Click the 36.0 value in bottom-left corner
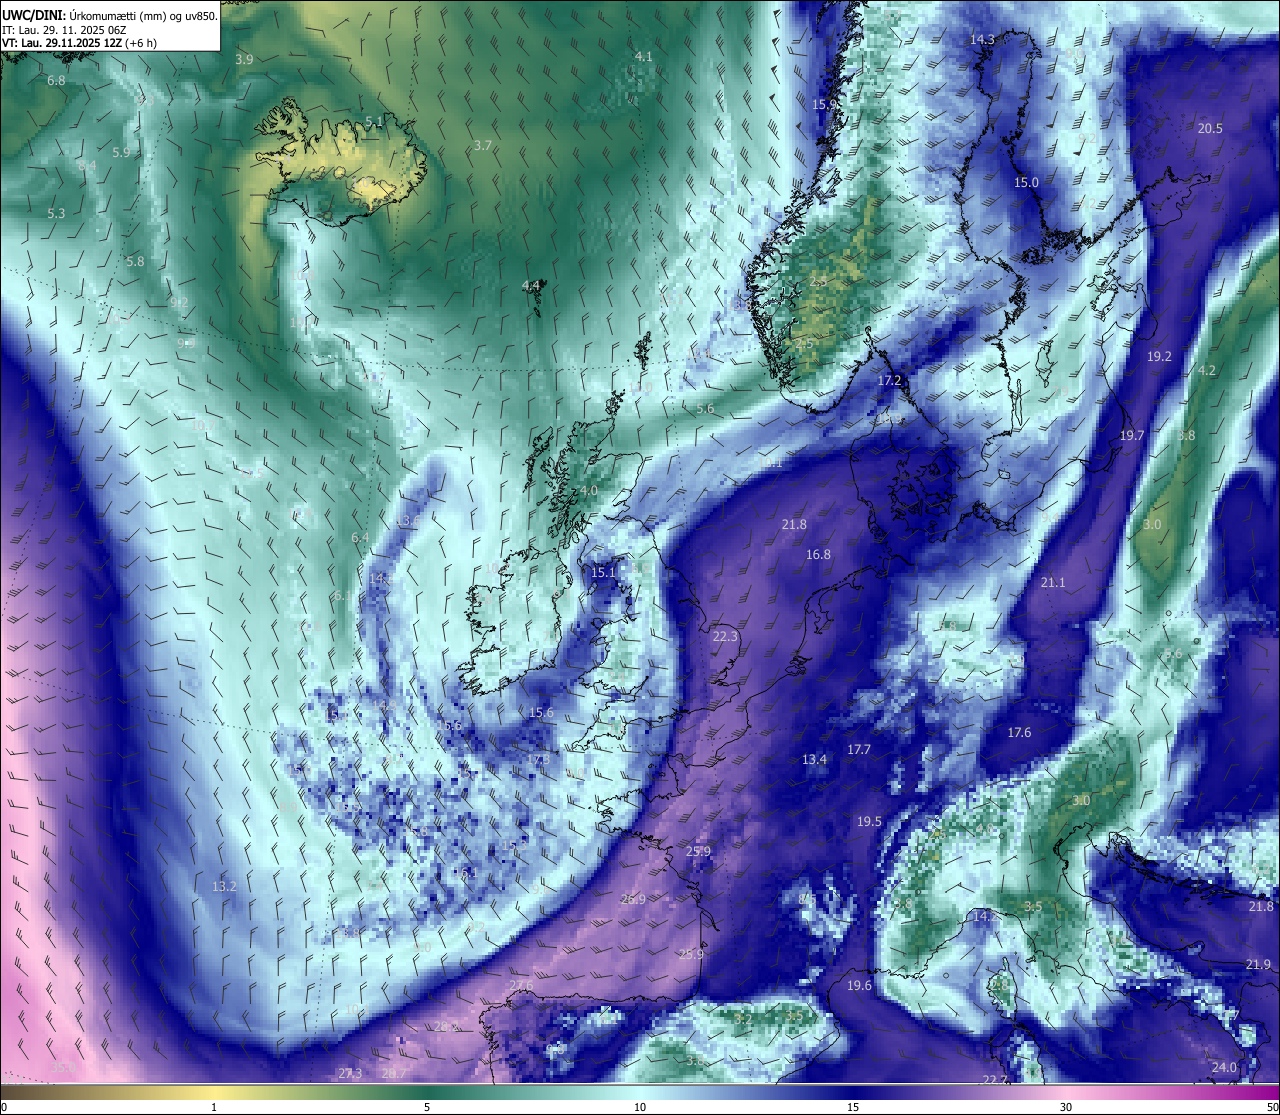The image size is (1280, 1115). [x=63, y=1068]
